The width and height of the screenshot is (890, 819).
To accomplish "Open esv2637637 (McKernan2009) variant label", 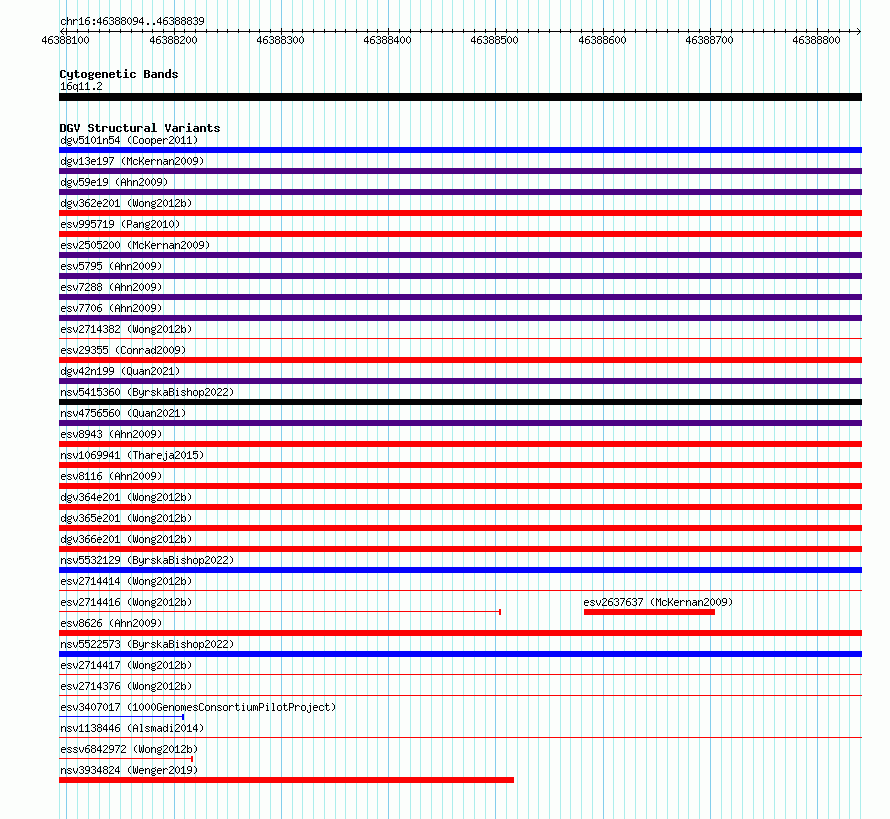I will click(658, 602).
